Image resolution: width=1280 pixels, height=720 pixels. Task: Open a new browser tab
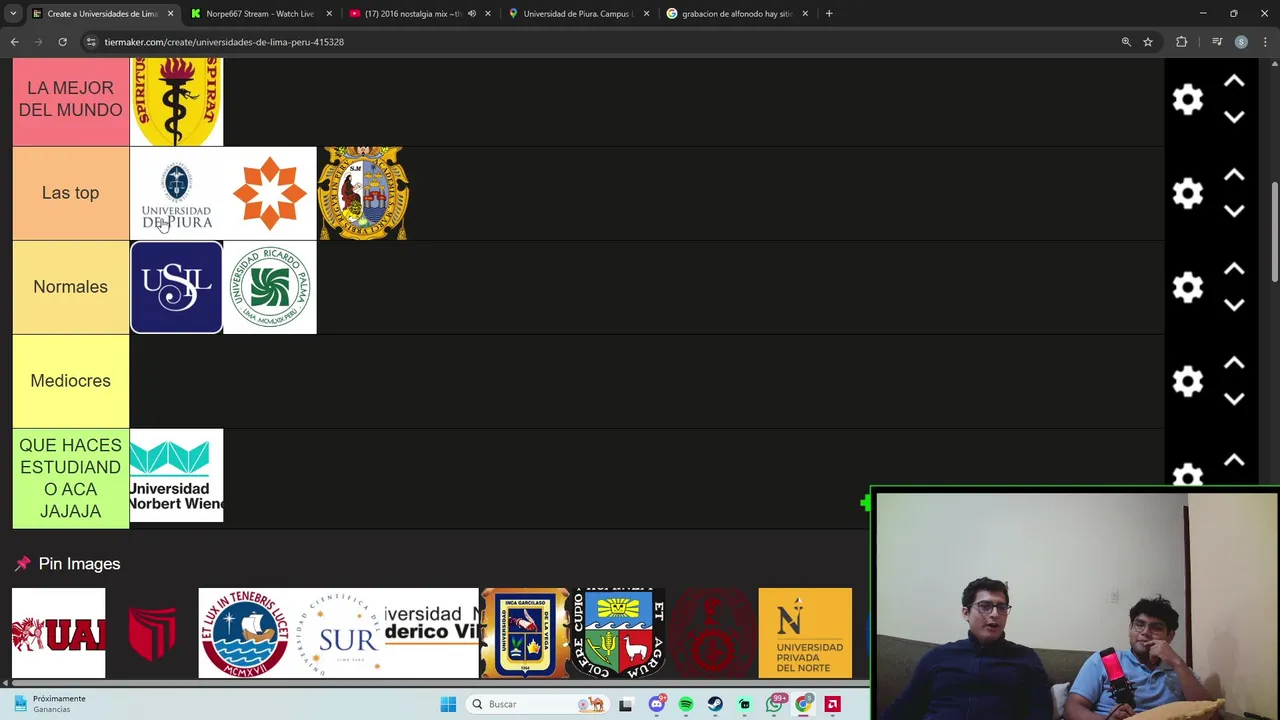(829, 14)
